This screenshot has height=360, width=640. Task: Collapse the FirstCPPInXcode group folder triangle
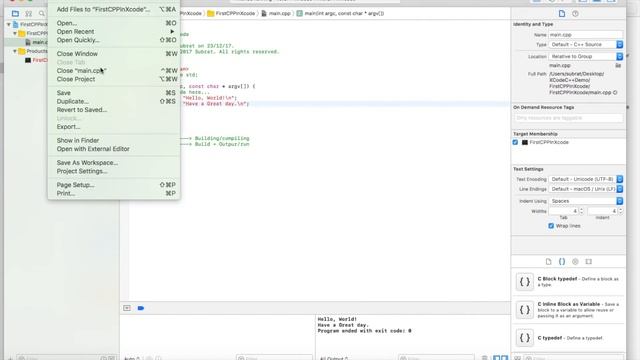click(x=15, y=33)
